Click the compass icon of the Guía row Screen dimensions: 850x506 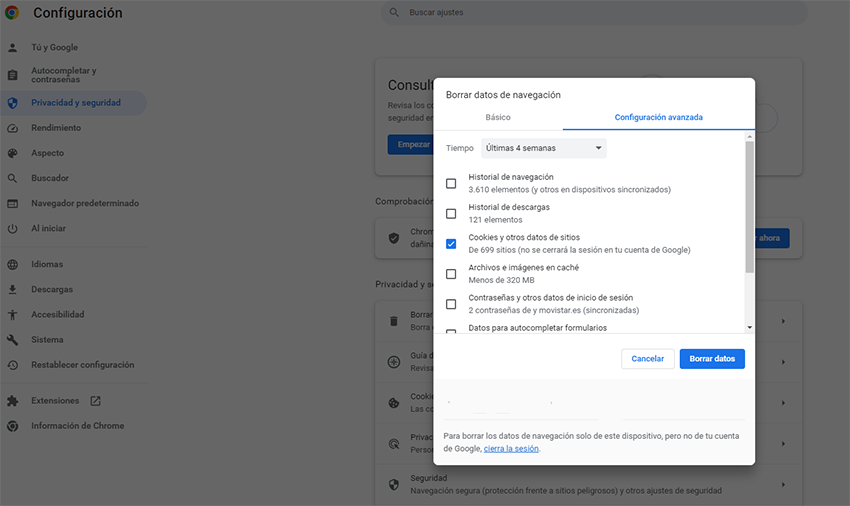[394, 362]
